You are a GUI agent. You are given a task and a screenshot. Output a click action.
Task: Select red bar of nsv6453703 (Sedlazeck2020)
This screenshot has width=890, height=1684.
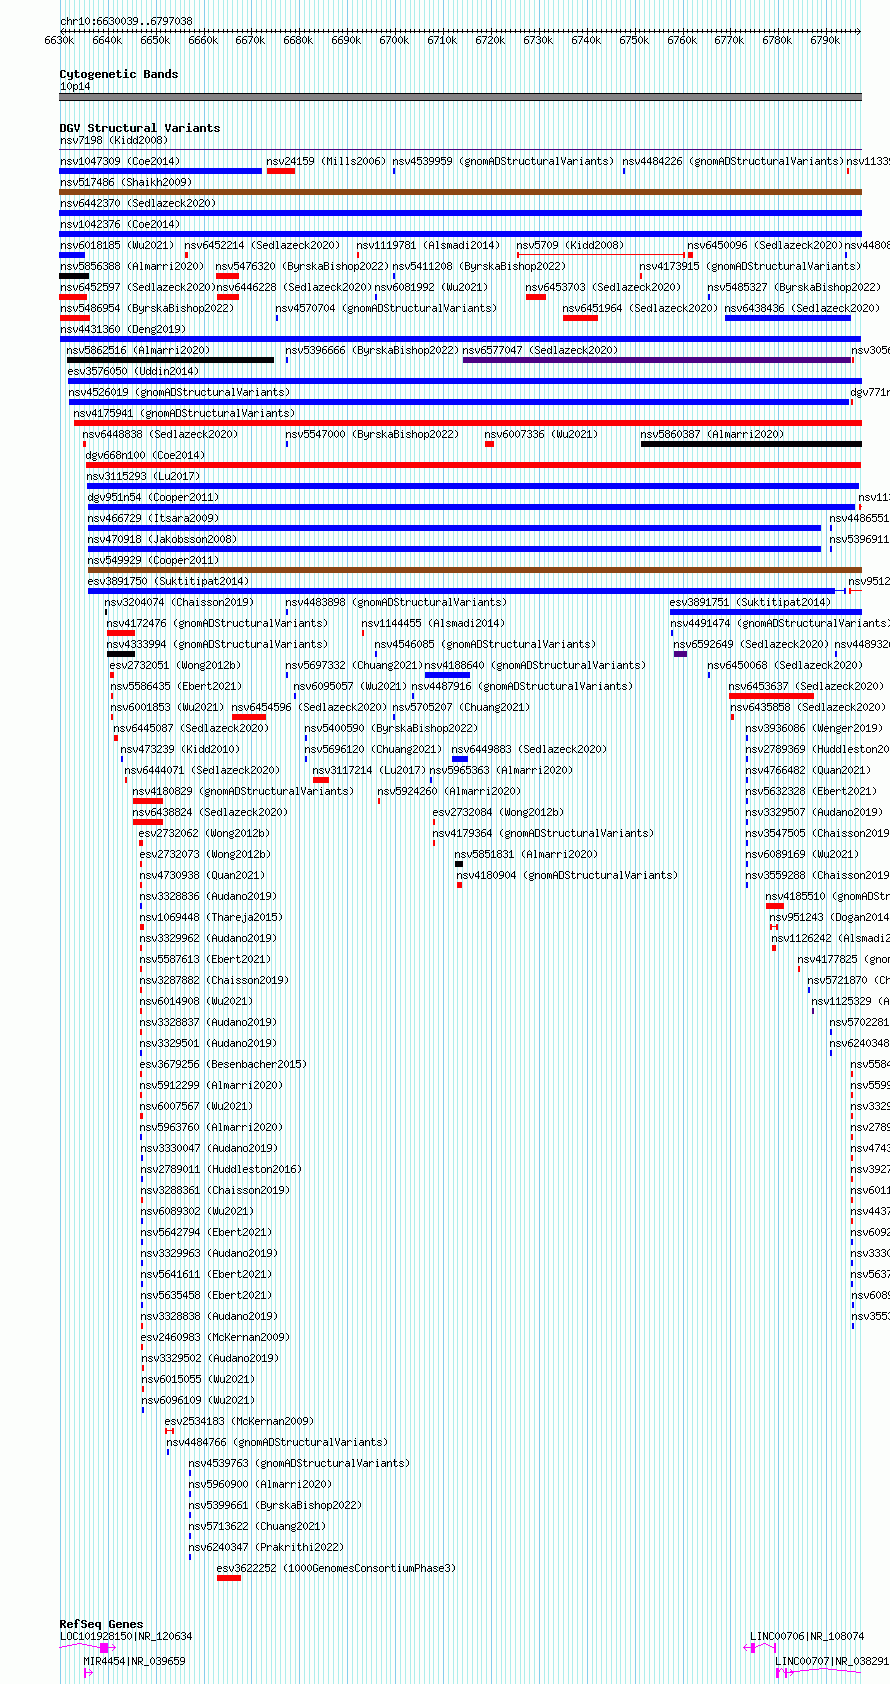536,297
